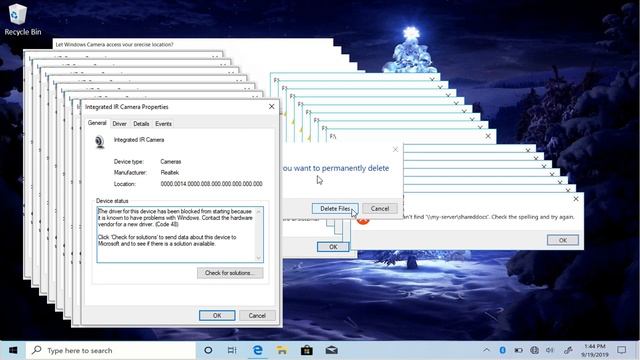The height and width of the screenshot is (360, 640).
Task: Open Task View from the taskbar
Action: 232,350
